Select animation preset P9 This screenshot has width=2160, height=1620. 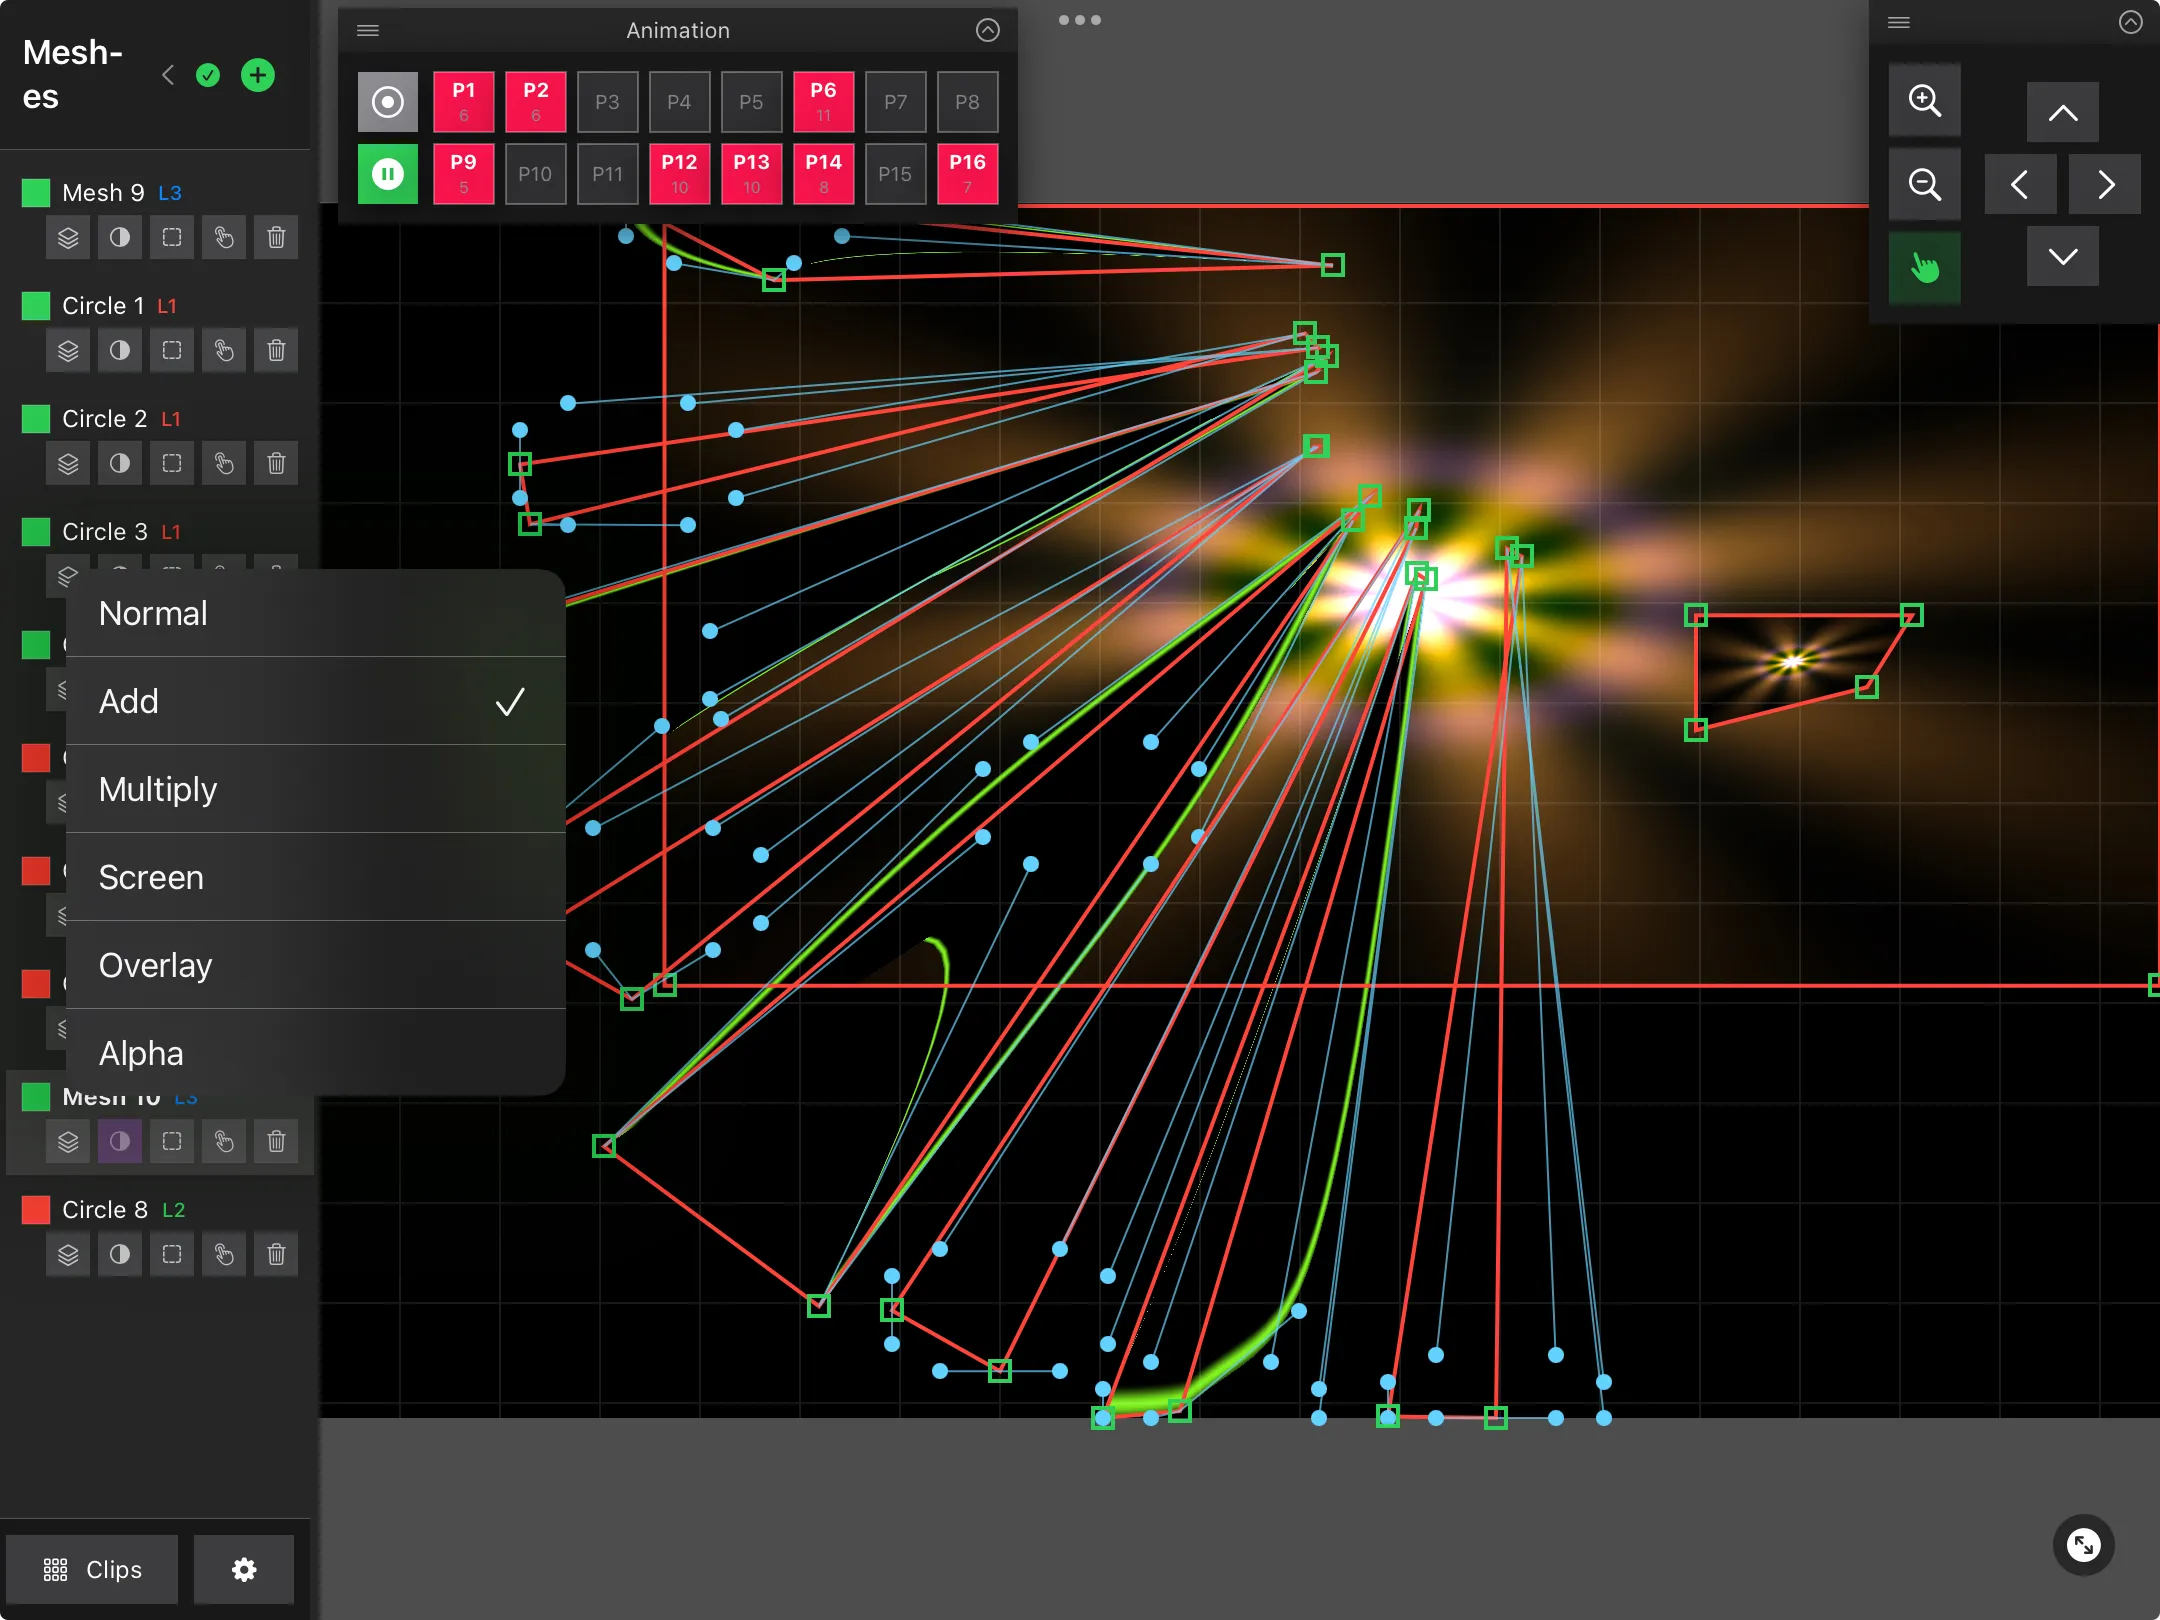(x=464, y=174)
